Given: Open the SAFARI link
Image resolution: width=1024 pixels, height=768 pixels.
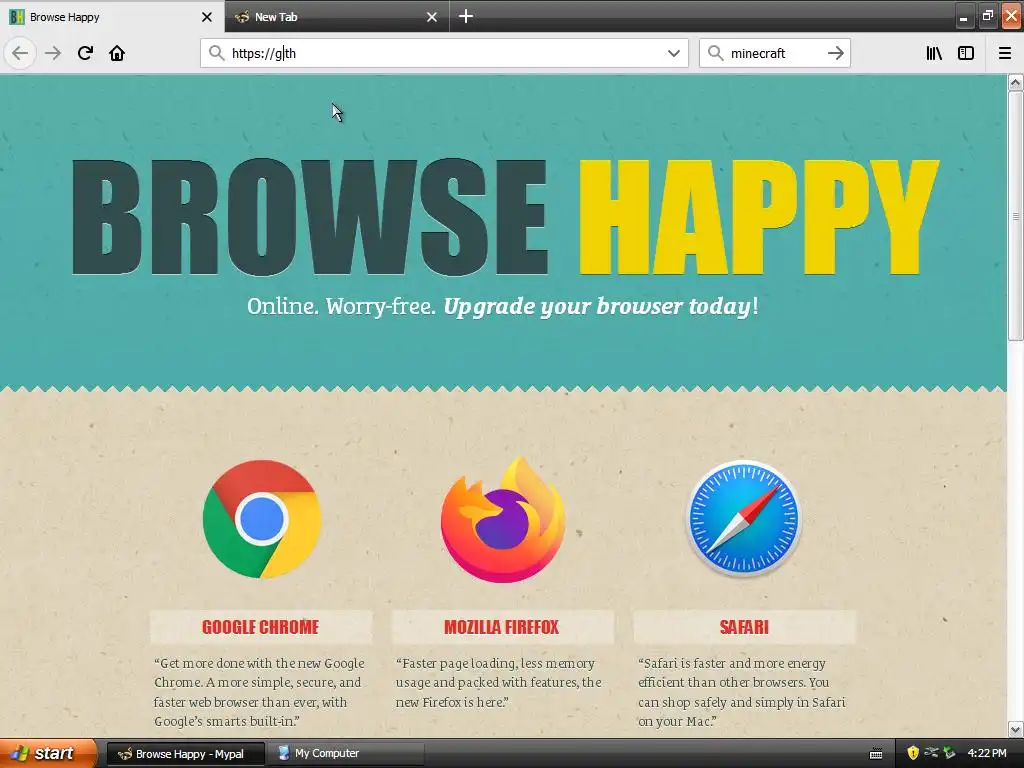Looking at the screenshot, I should [x=744, y=627].
